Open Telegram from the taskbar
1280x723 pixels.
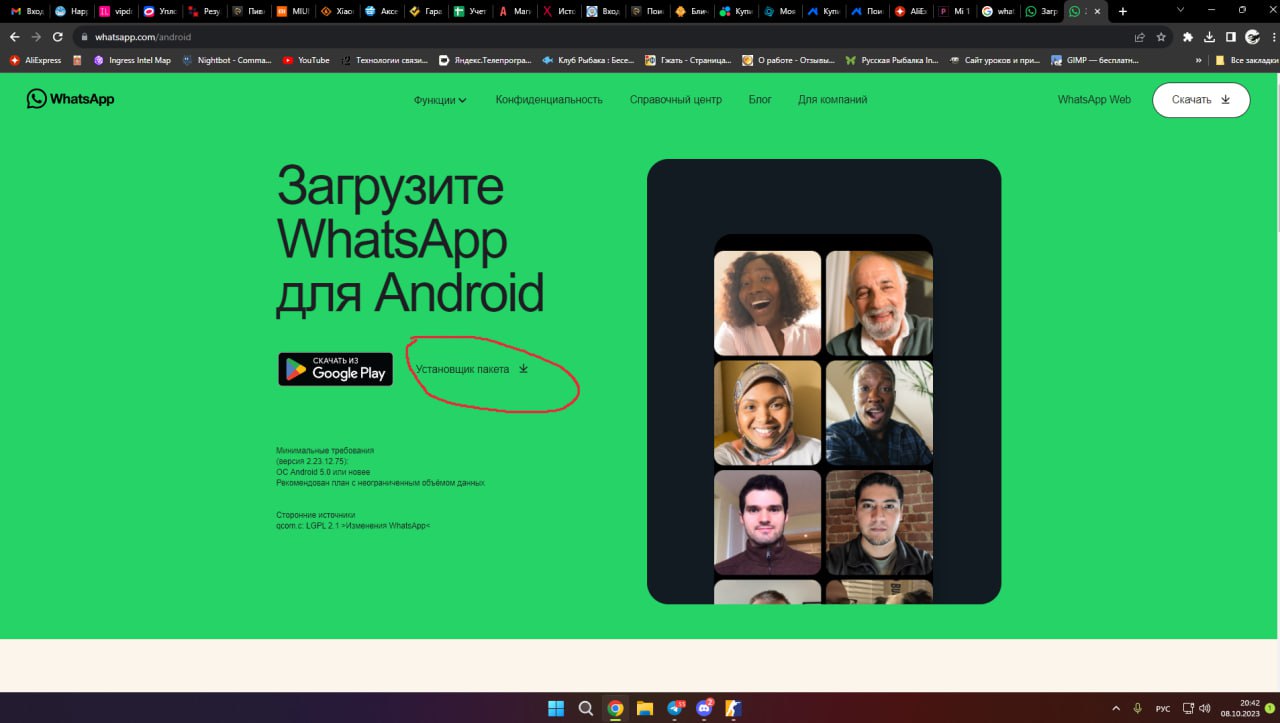coord(675,709)
